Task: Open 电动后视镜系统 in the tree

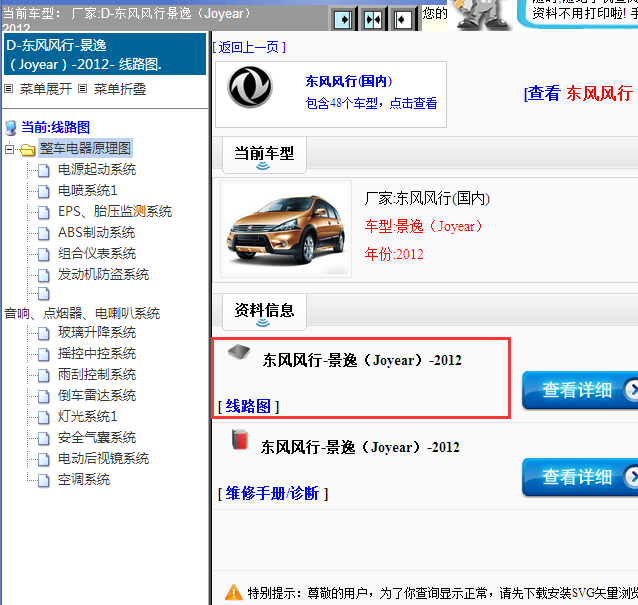Action: coord(103,459)
